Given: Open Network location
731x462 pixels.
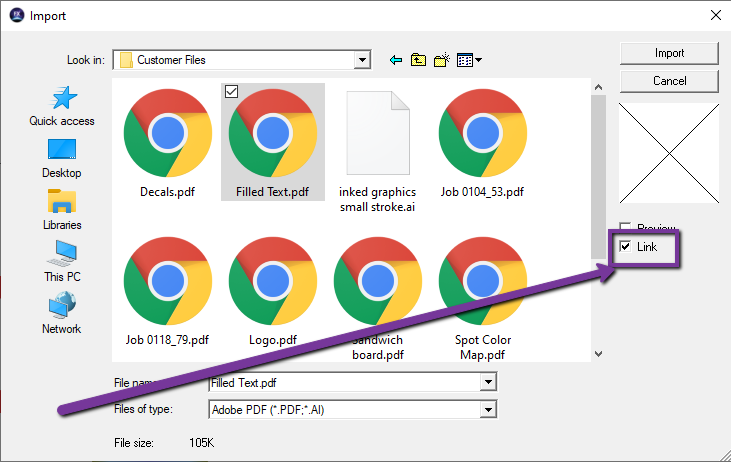Looking at the screenshot, I should (62, 313).
